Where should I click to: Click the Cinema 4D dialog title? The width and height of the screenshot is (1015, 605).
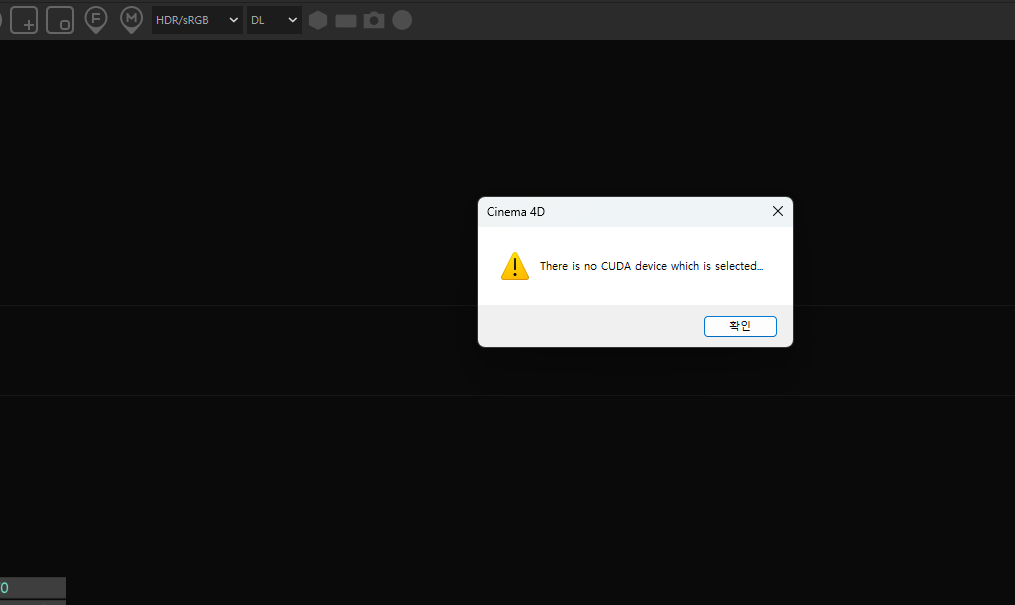point(516,212)
